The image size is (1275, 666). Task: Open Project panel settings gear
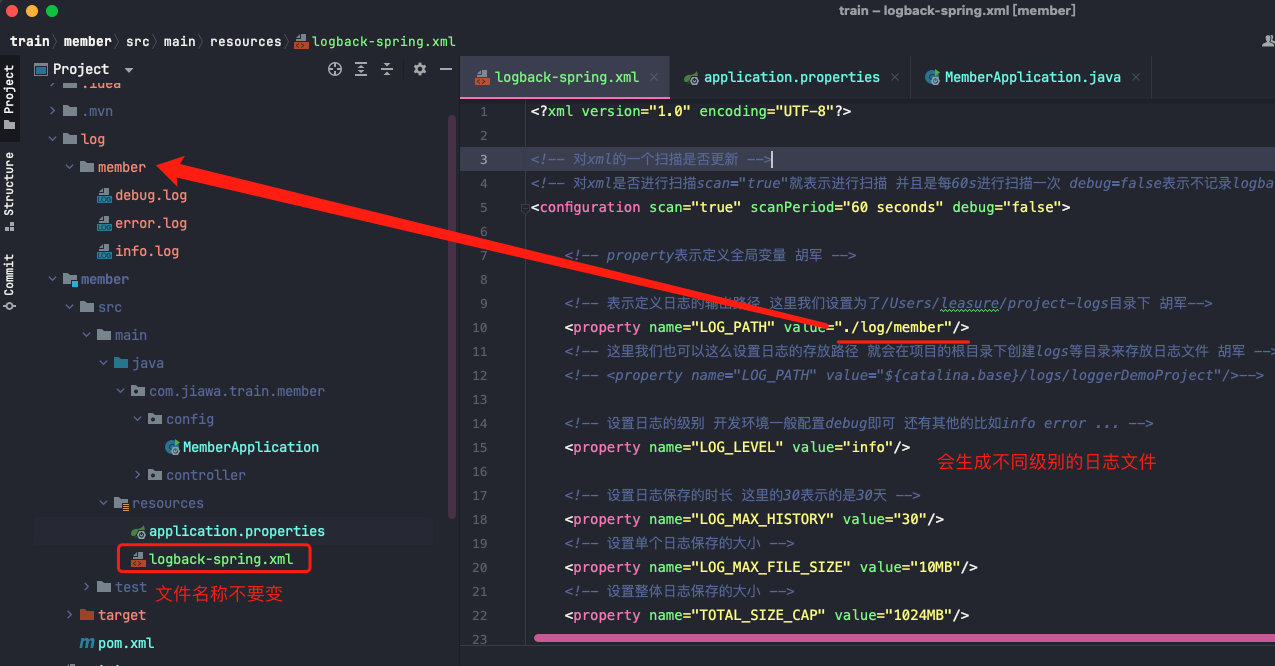[420, 69]
